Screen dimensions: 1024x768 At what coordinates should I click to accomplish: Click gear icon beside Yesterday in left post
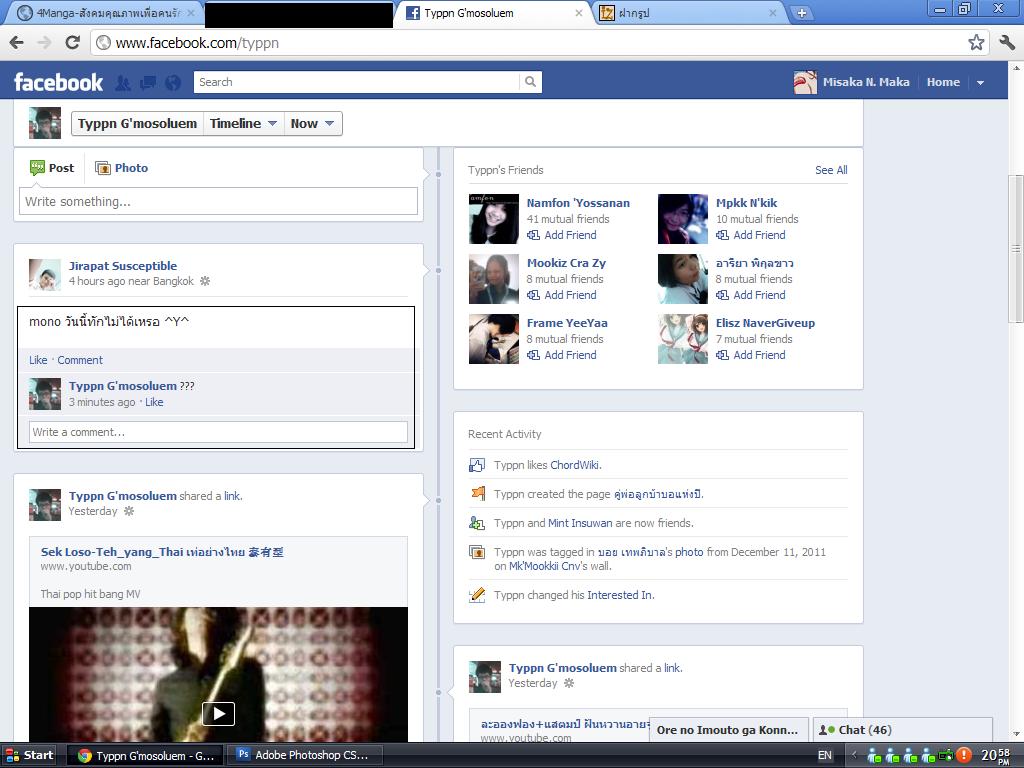click(129, 511)
